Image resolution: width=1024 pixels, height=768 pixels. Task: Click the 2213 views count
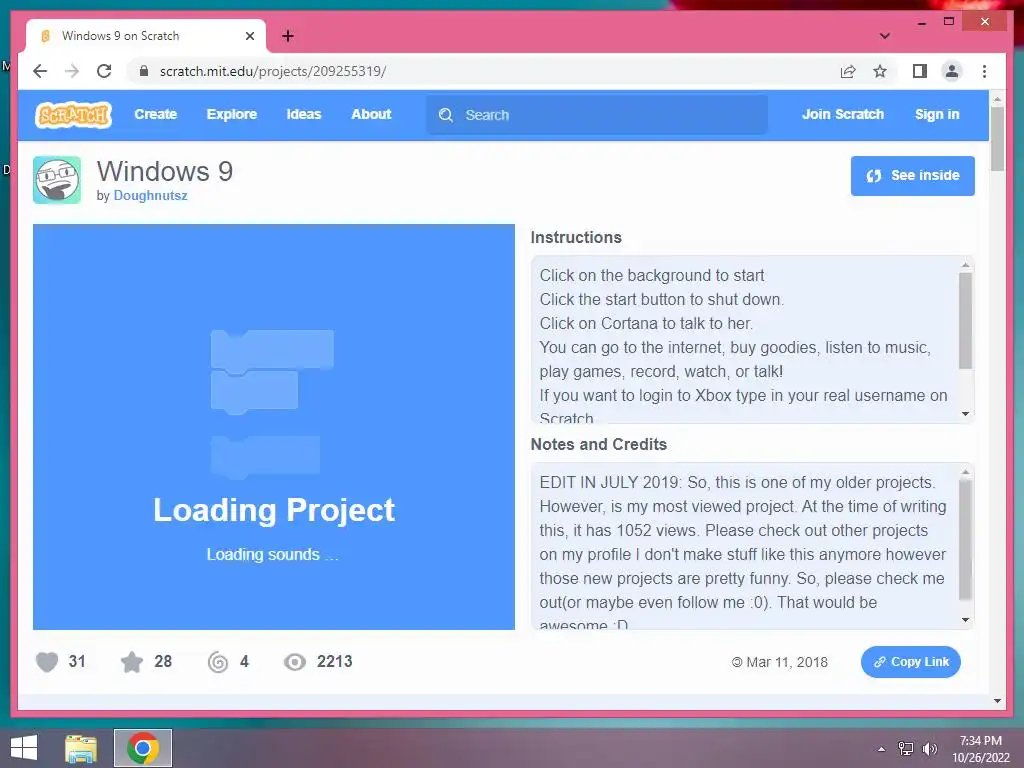tap(334, 662)
